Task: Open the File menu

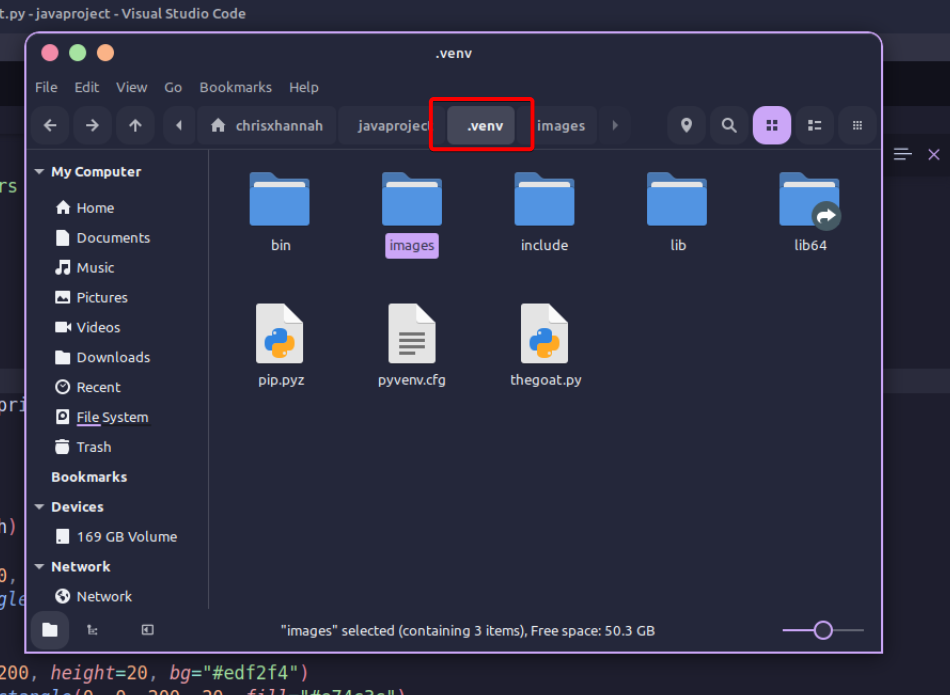Action: tap(46, 87)
